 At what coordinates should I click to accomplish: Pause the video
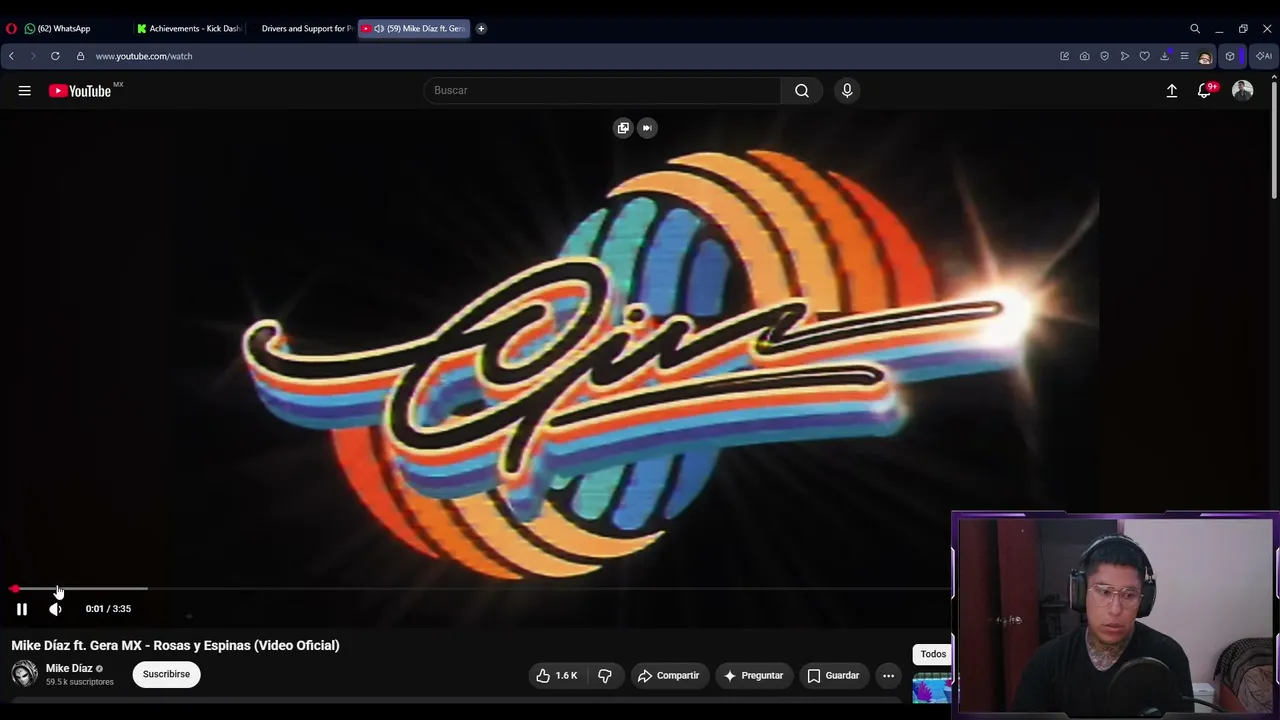[21, 609]
